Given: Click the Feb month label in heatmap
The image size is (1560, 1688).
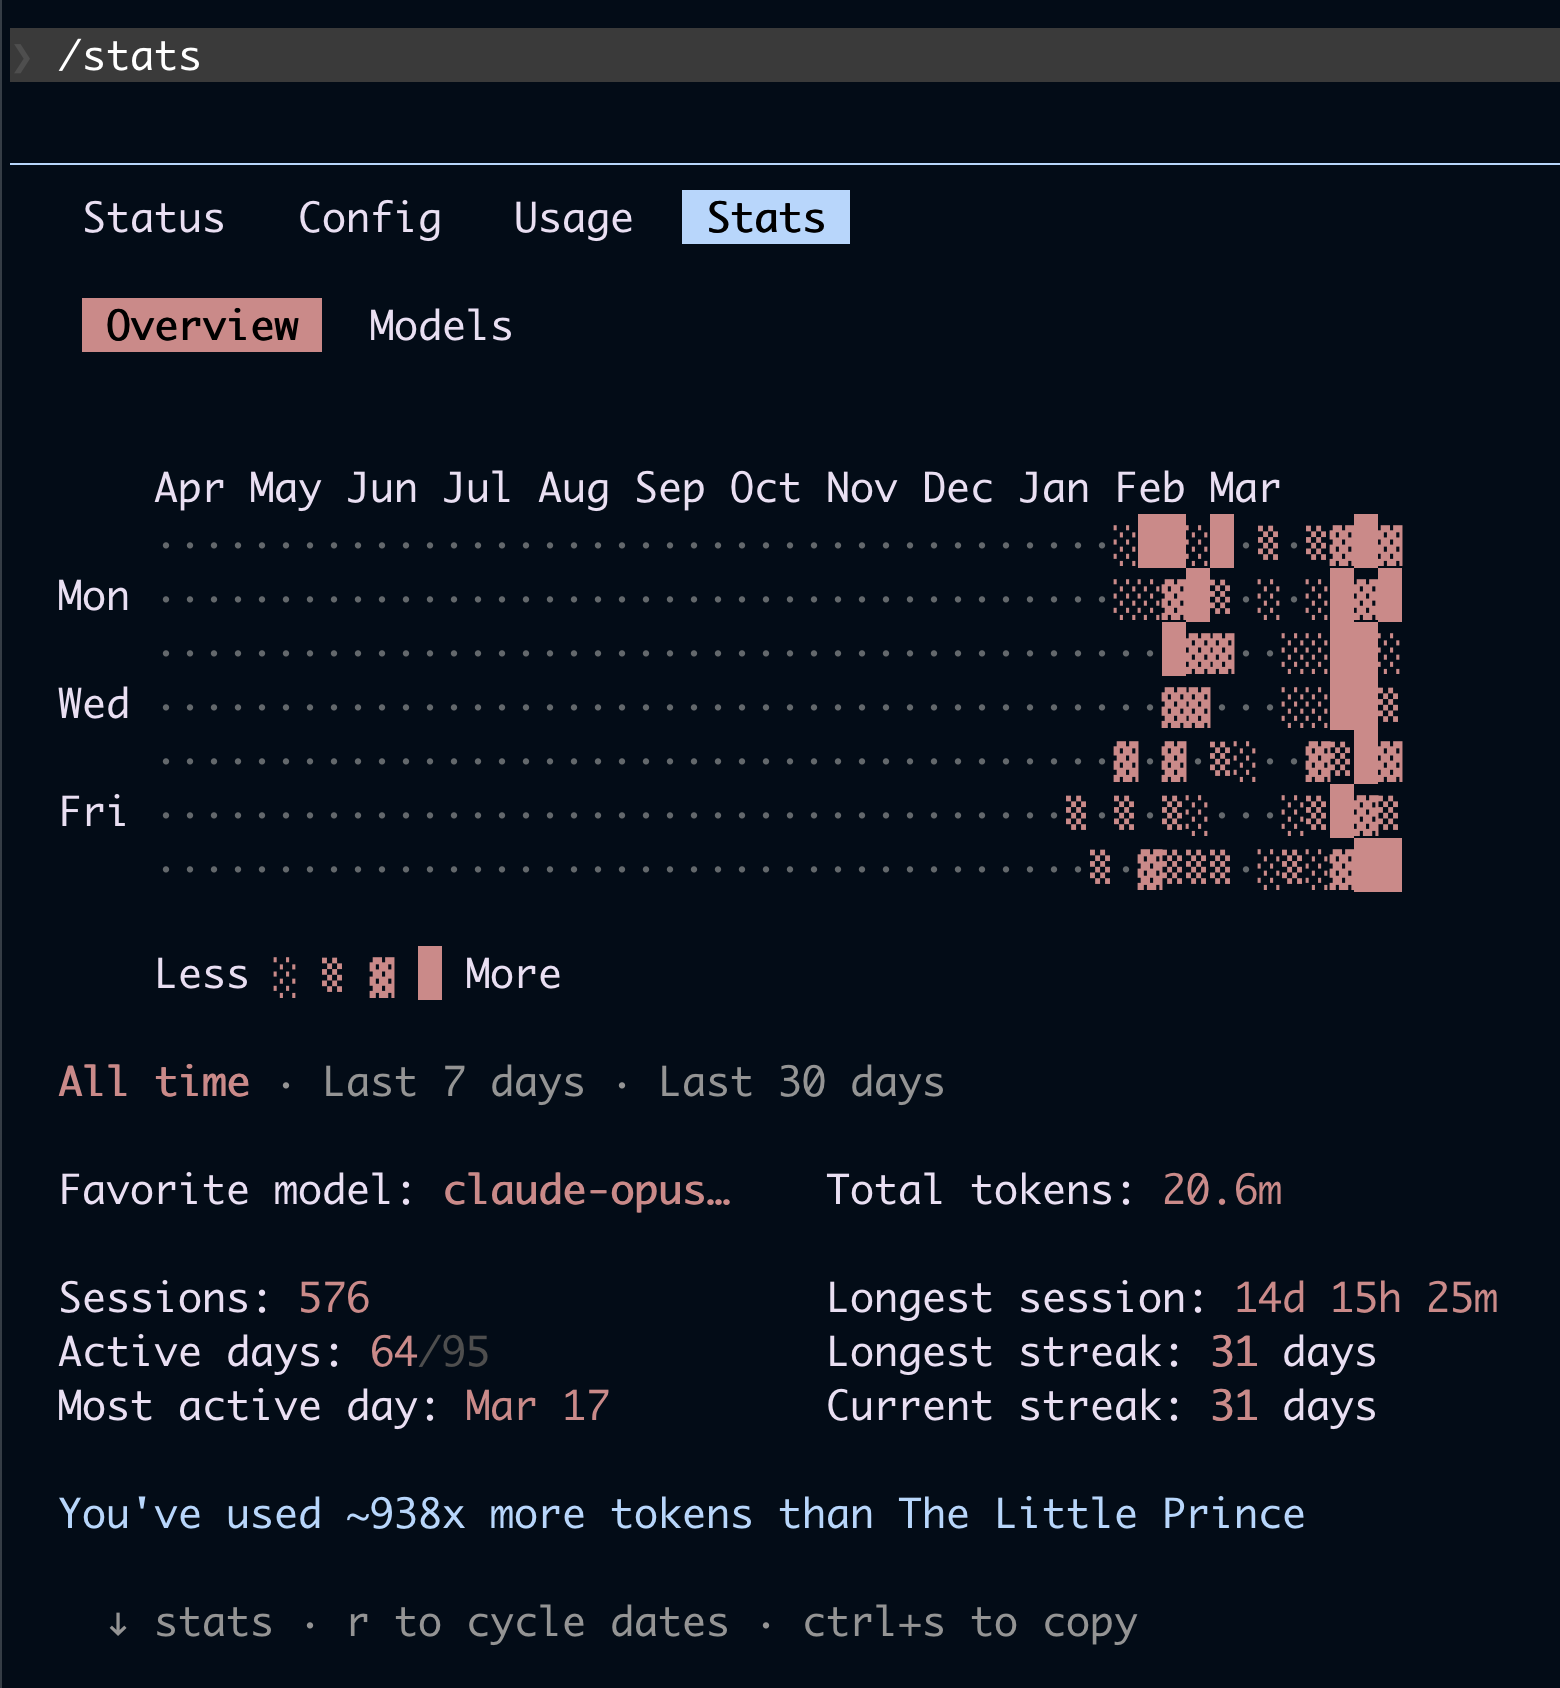Looking at the screenshot, I should [x=1150, y=488].
